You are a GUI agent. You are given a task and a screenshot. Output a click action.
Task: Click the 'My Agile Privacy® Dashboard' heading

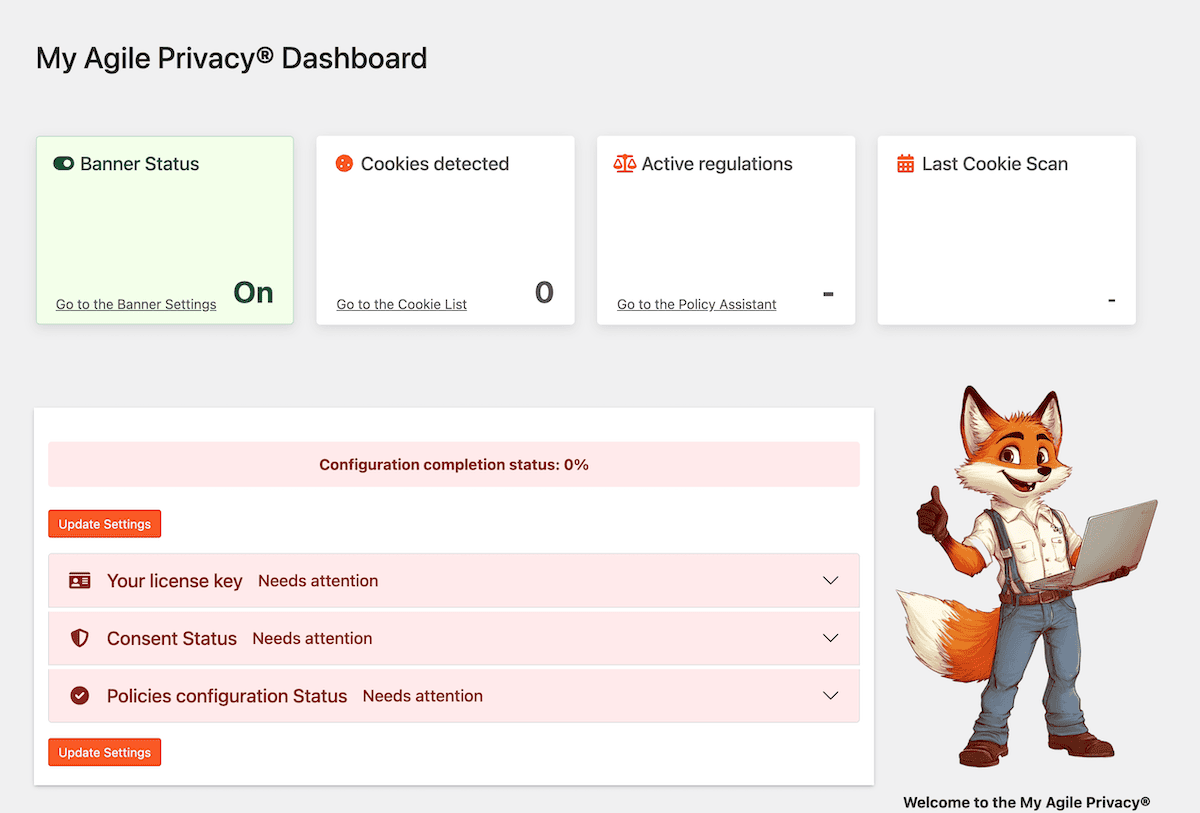click(x=232, y=58)
